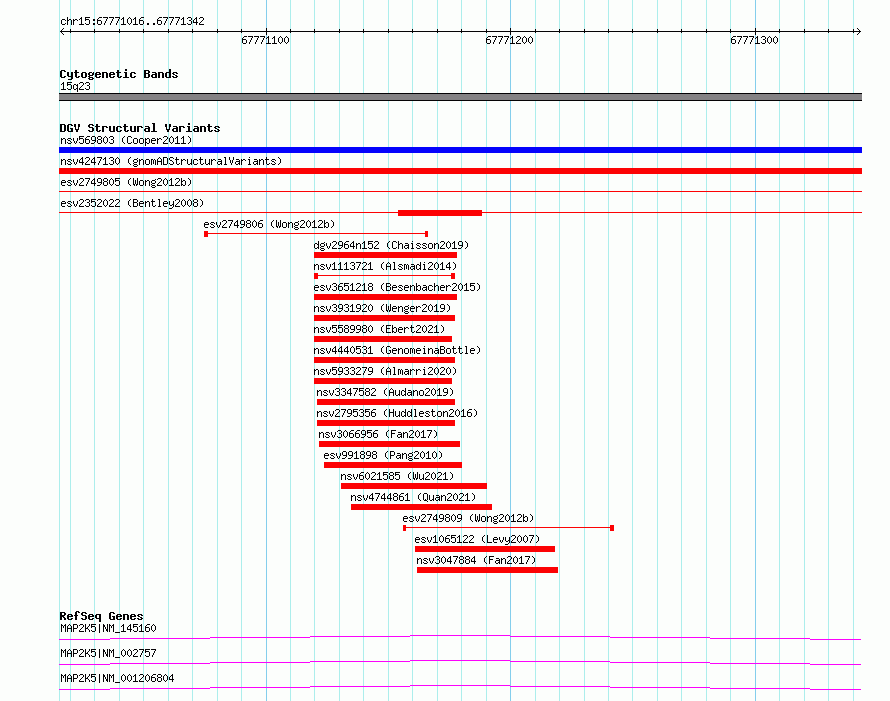
Task: Click the nsv569803 (Cooper2011) label
Action: (126, 140)
